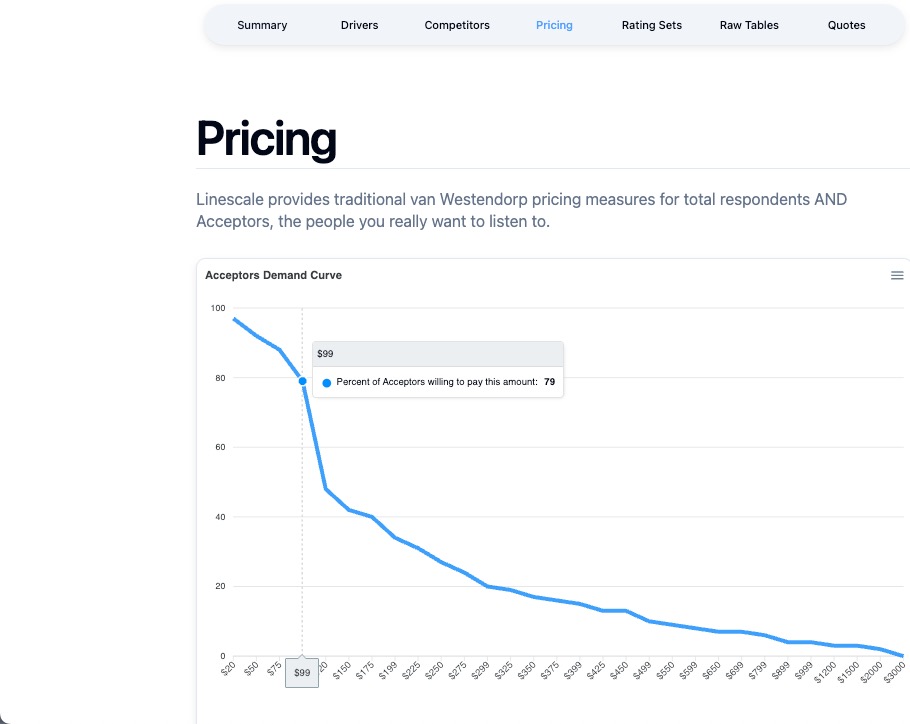Switch to the Summary tab
910x724 pixels.
click(x=262, y=25)
